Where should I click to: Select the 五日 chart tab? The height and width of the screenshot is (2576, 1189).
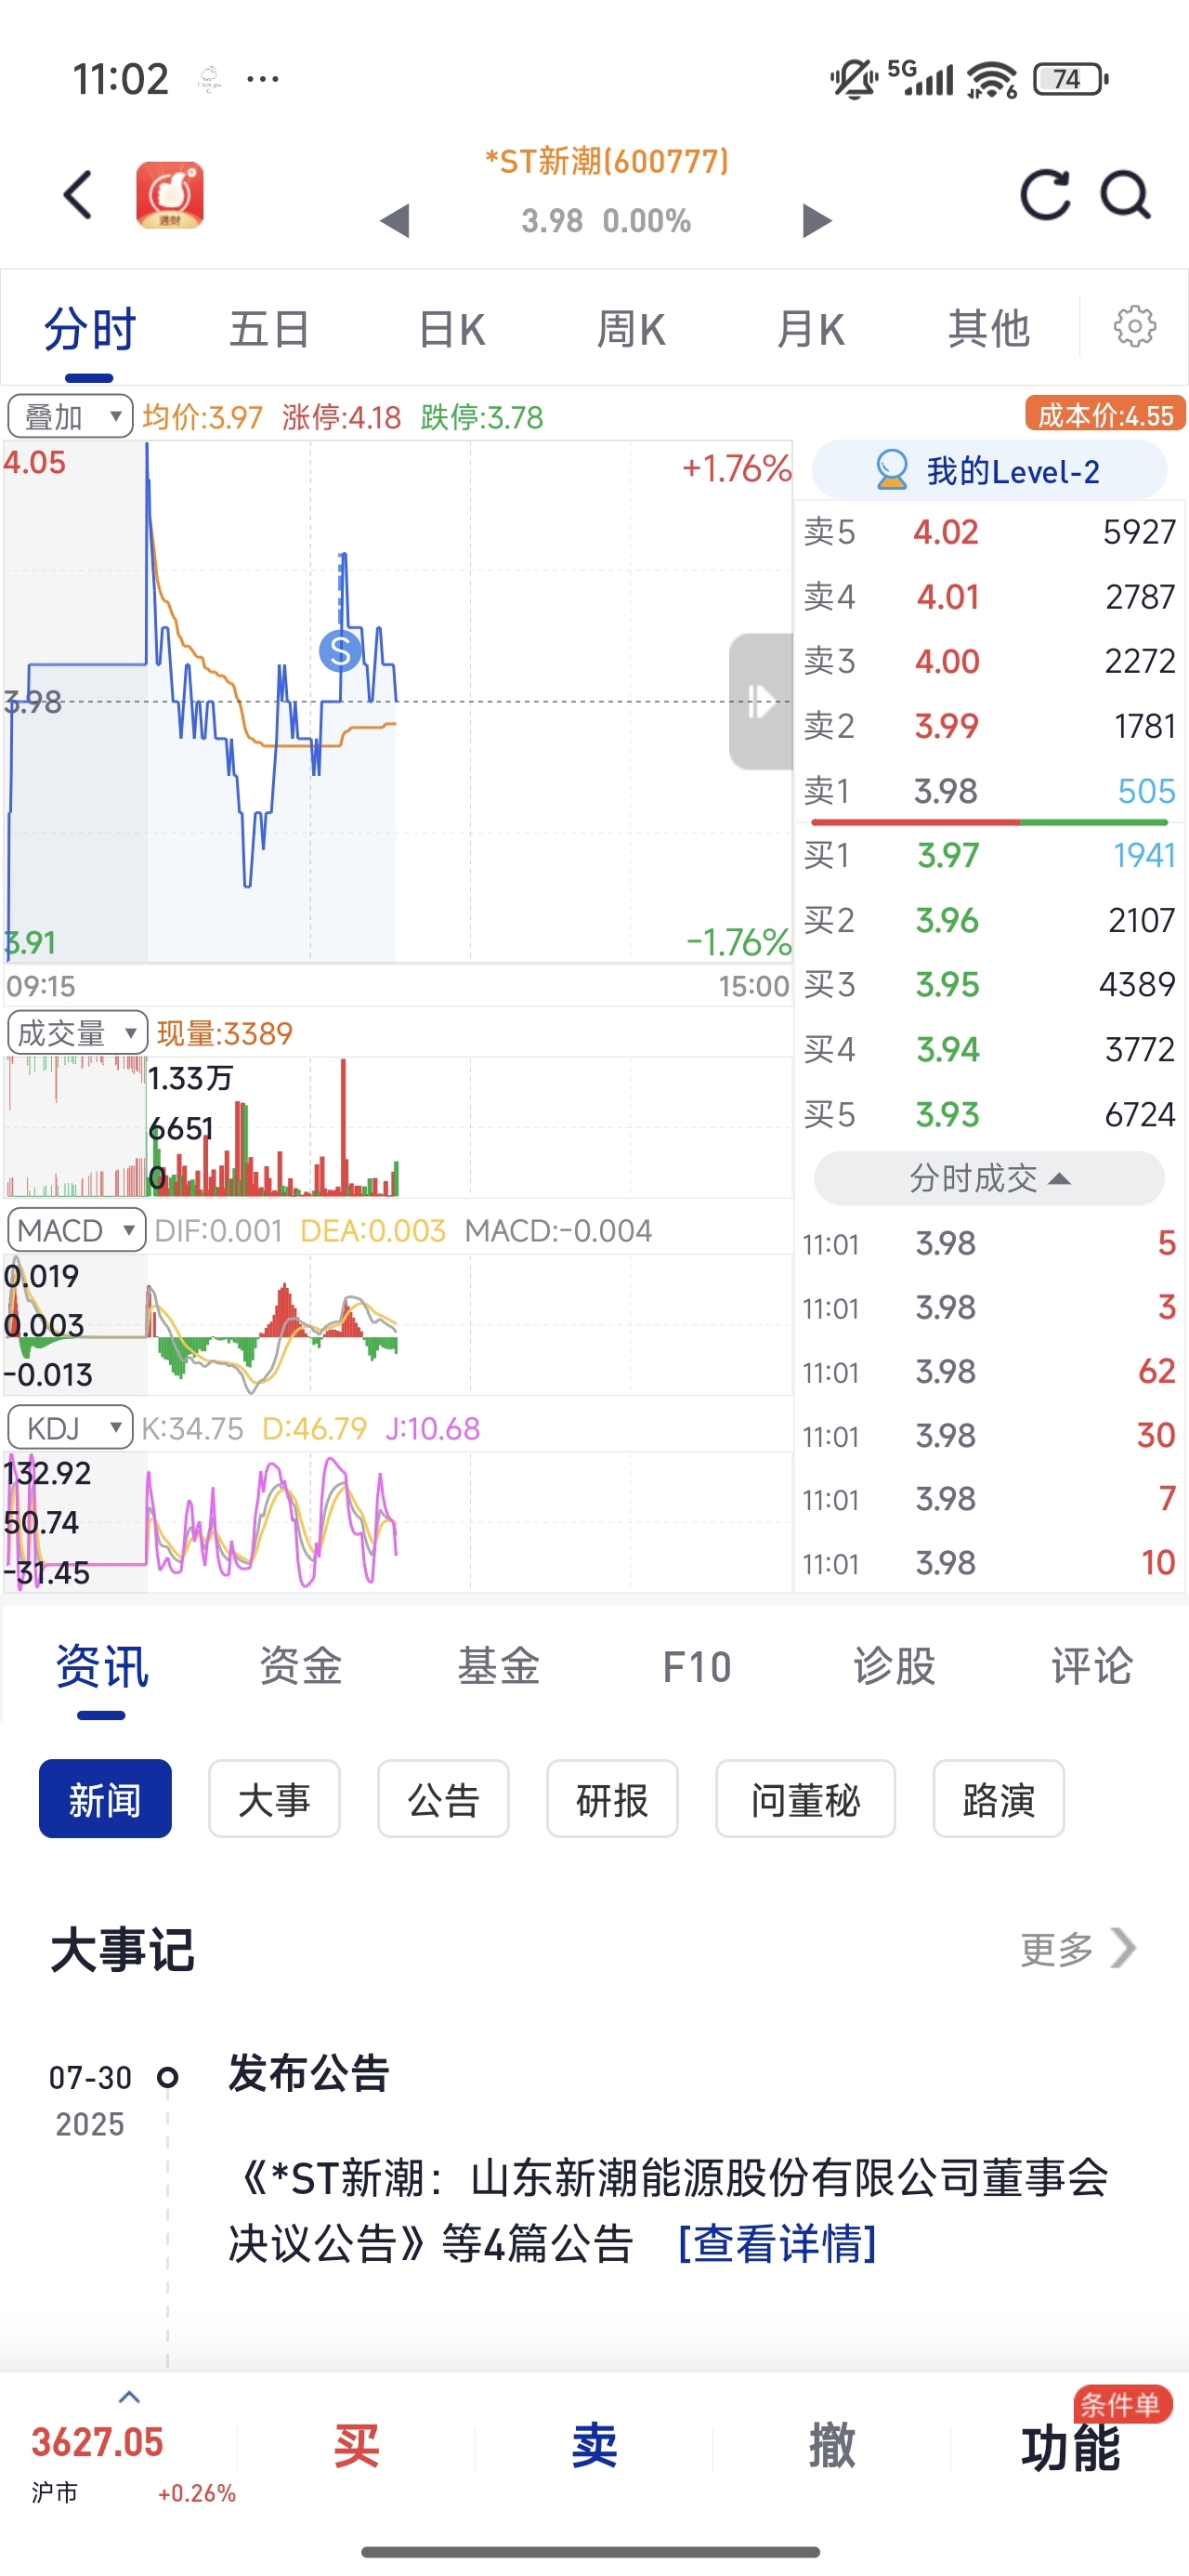tap(269, 329)
